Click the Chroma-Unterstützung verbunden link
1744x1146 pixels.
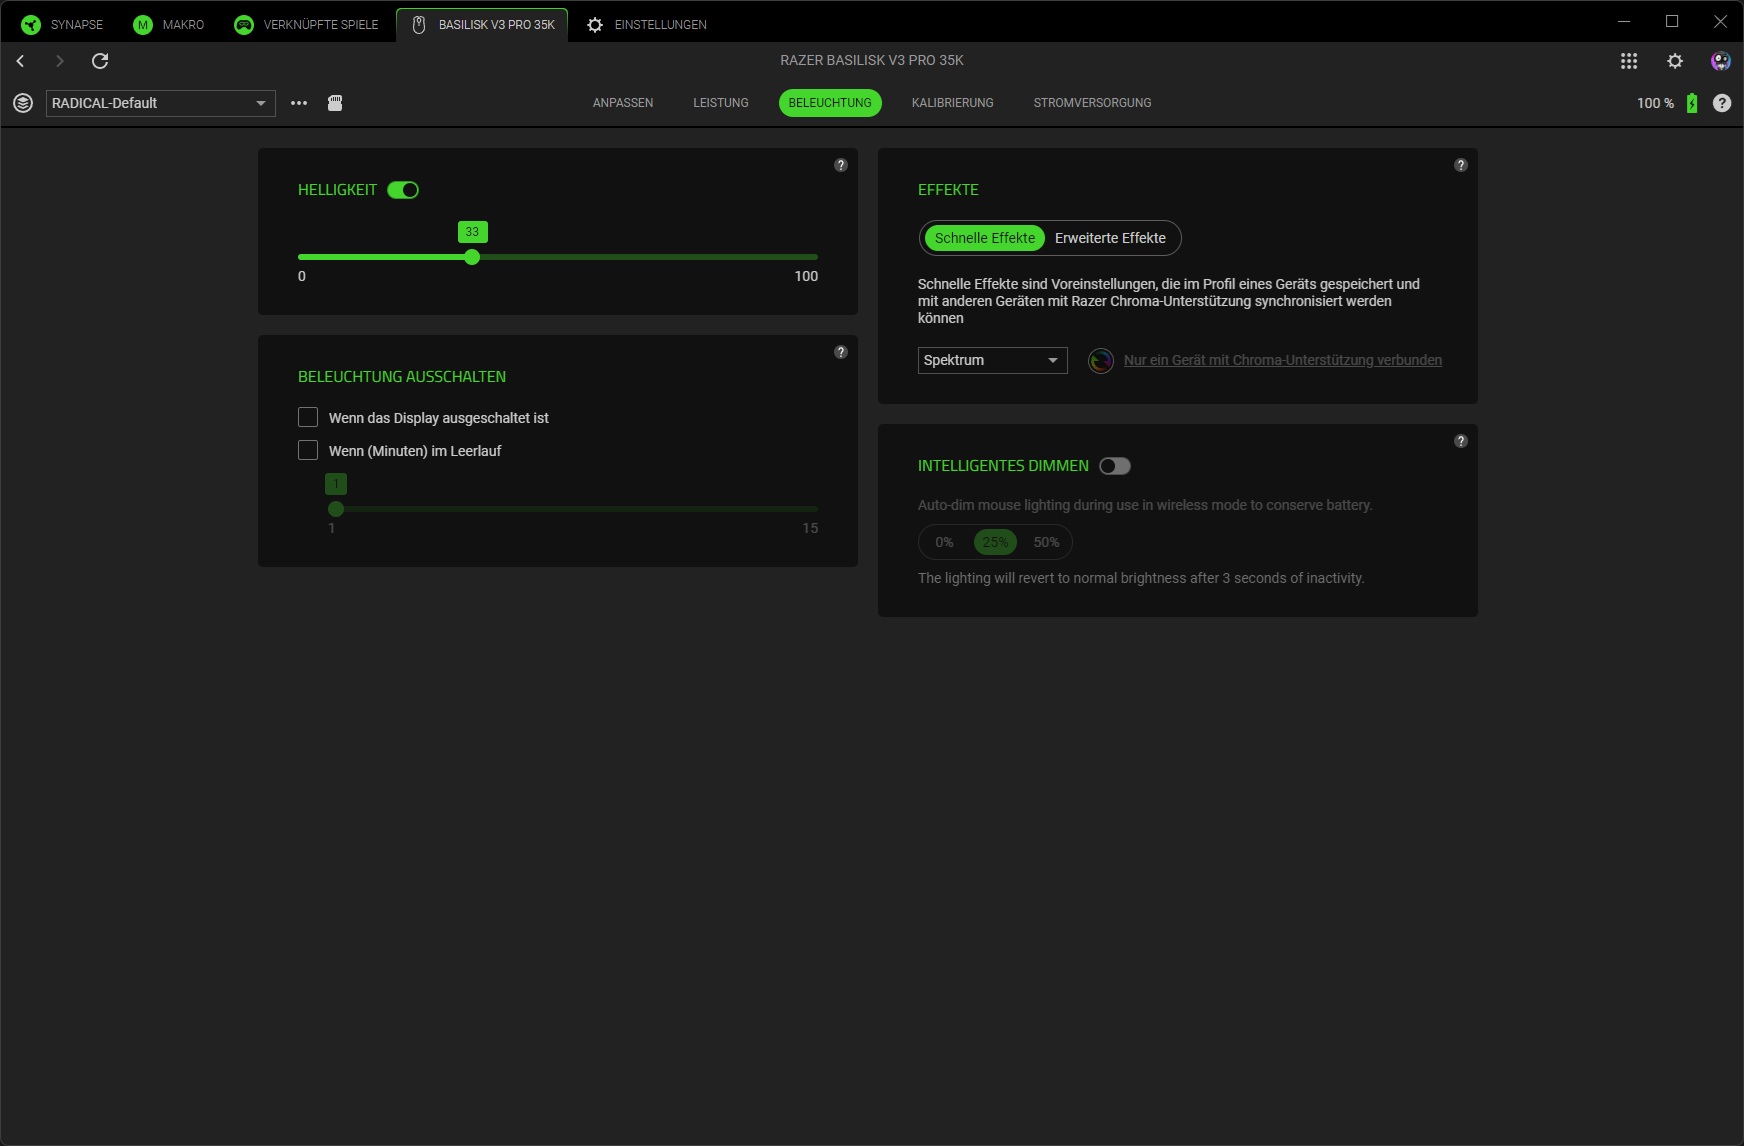coord(1282,360)
